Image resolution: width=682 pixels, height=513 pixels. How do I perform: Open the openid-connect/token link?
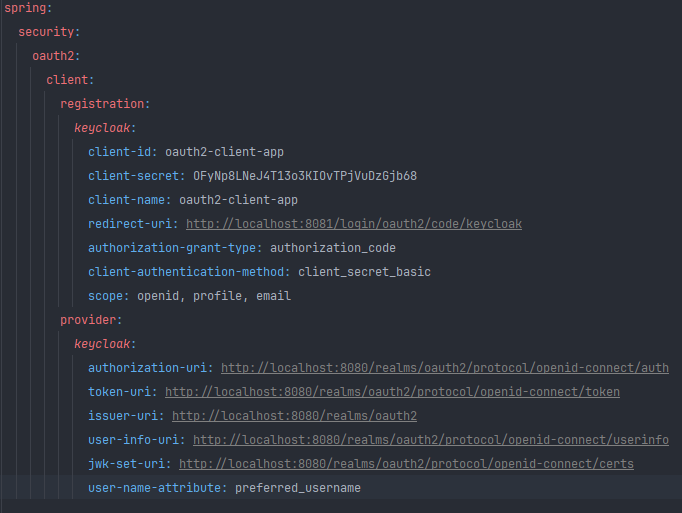click(x=392, y=392)
